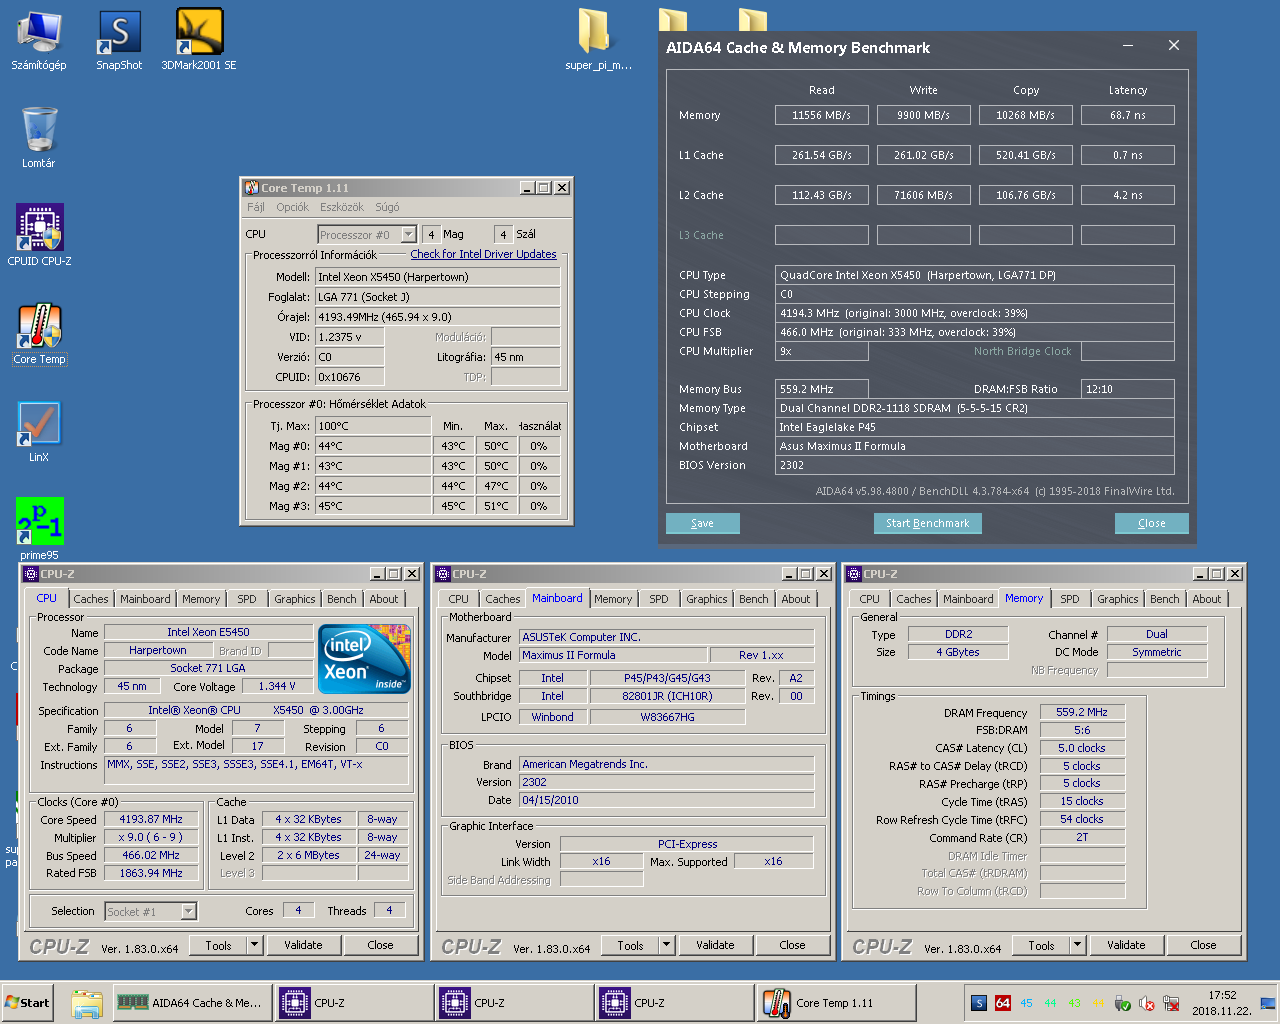Click the Memory Read 11556 MB/s field
The width and height of the screenshot is (1280, 1024).
[x=822, y=115]
